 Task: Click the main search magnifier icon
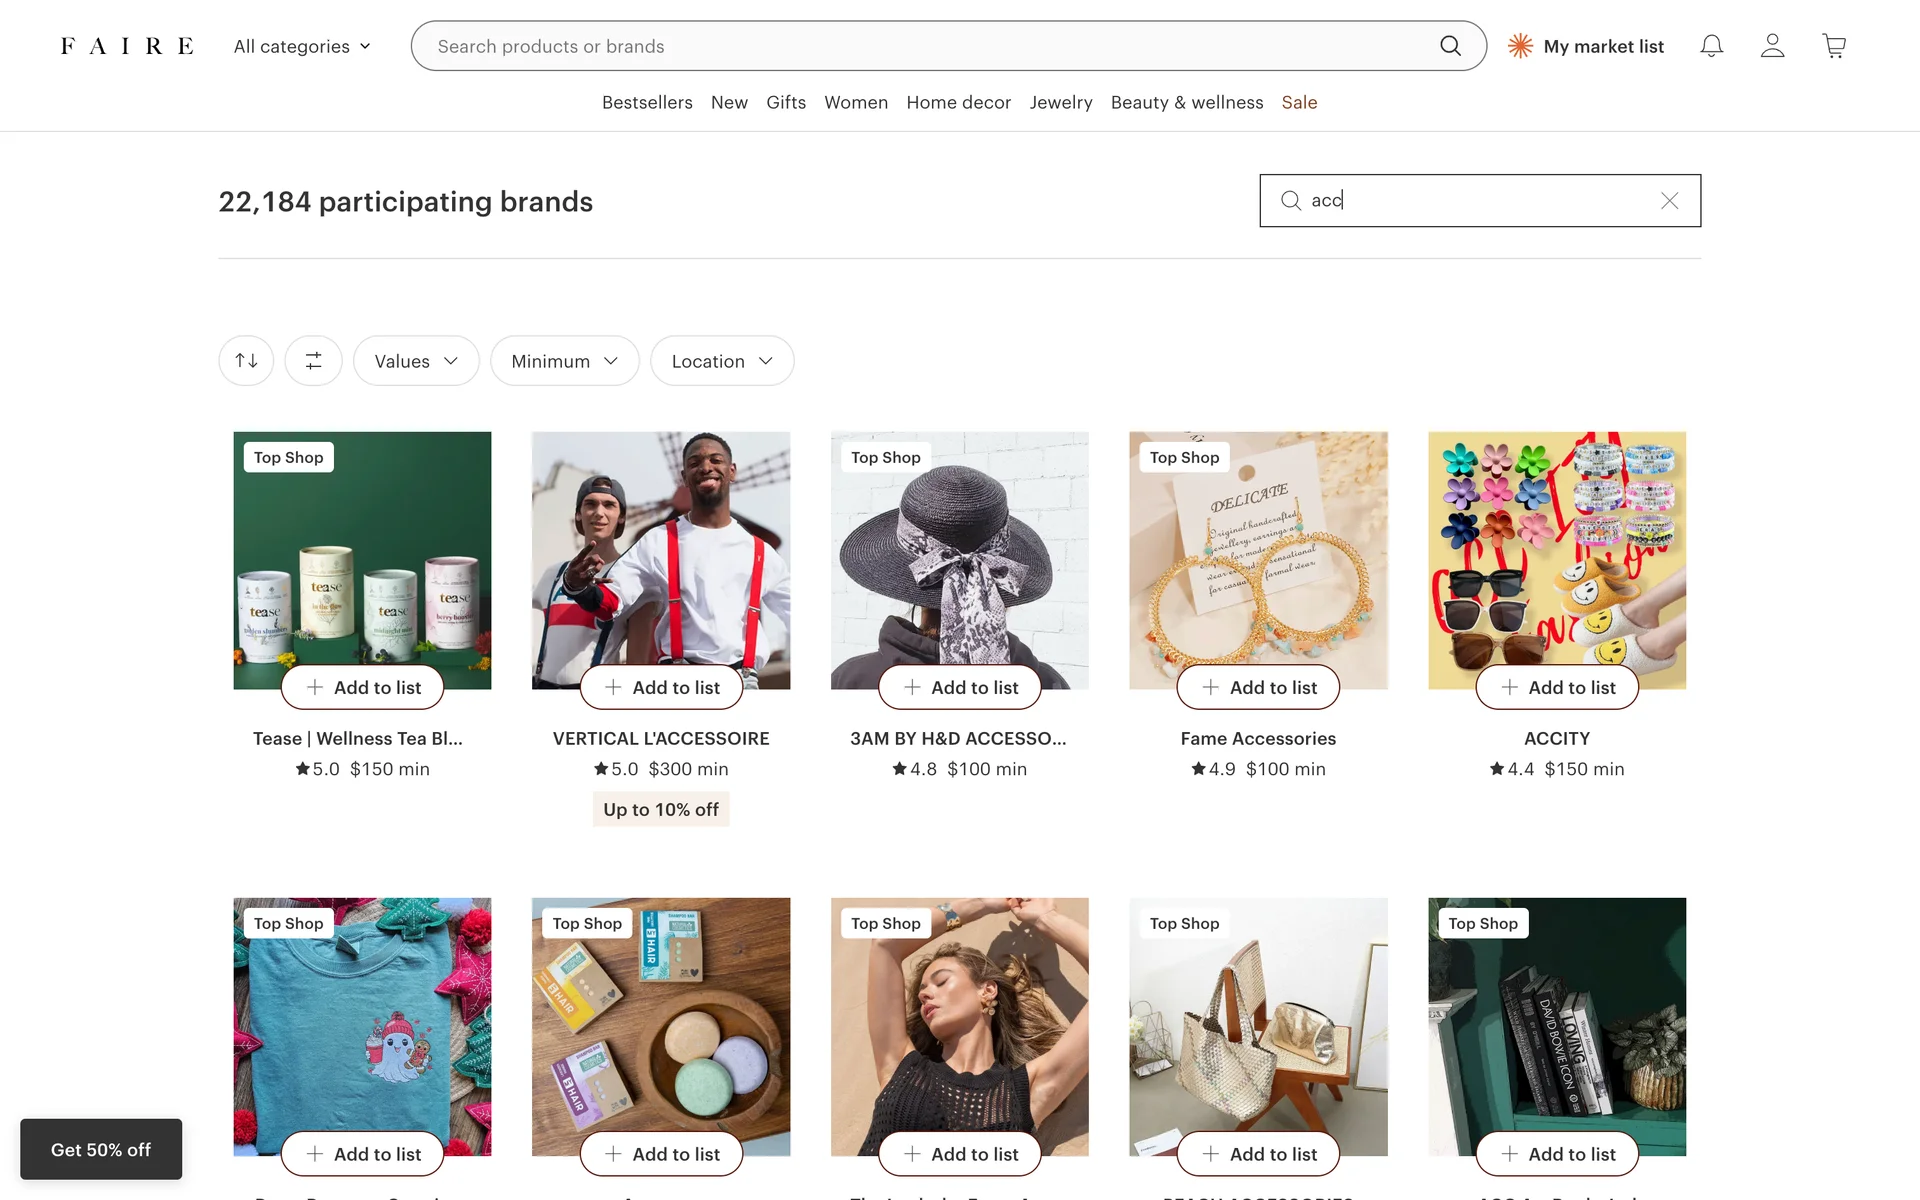(x=1450, y=46)
